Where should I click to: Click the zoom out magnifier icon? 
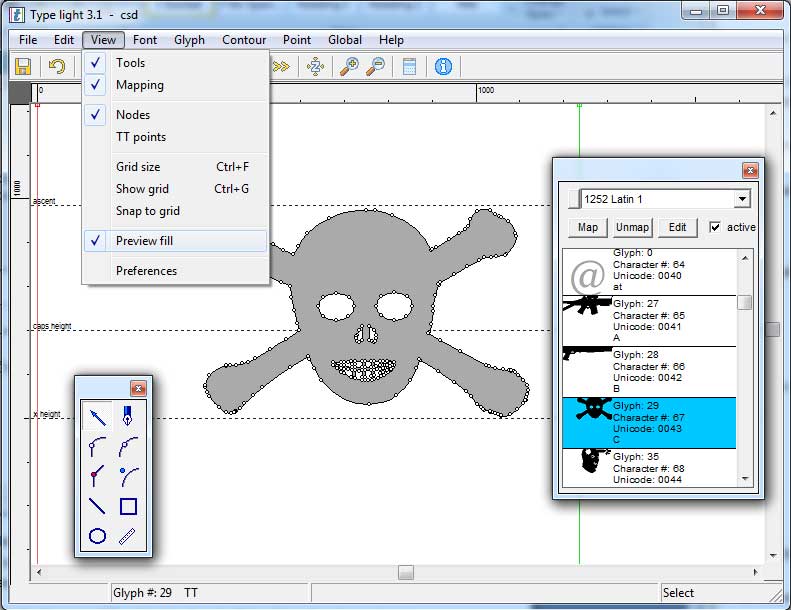click(375, 67)
